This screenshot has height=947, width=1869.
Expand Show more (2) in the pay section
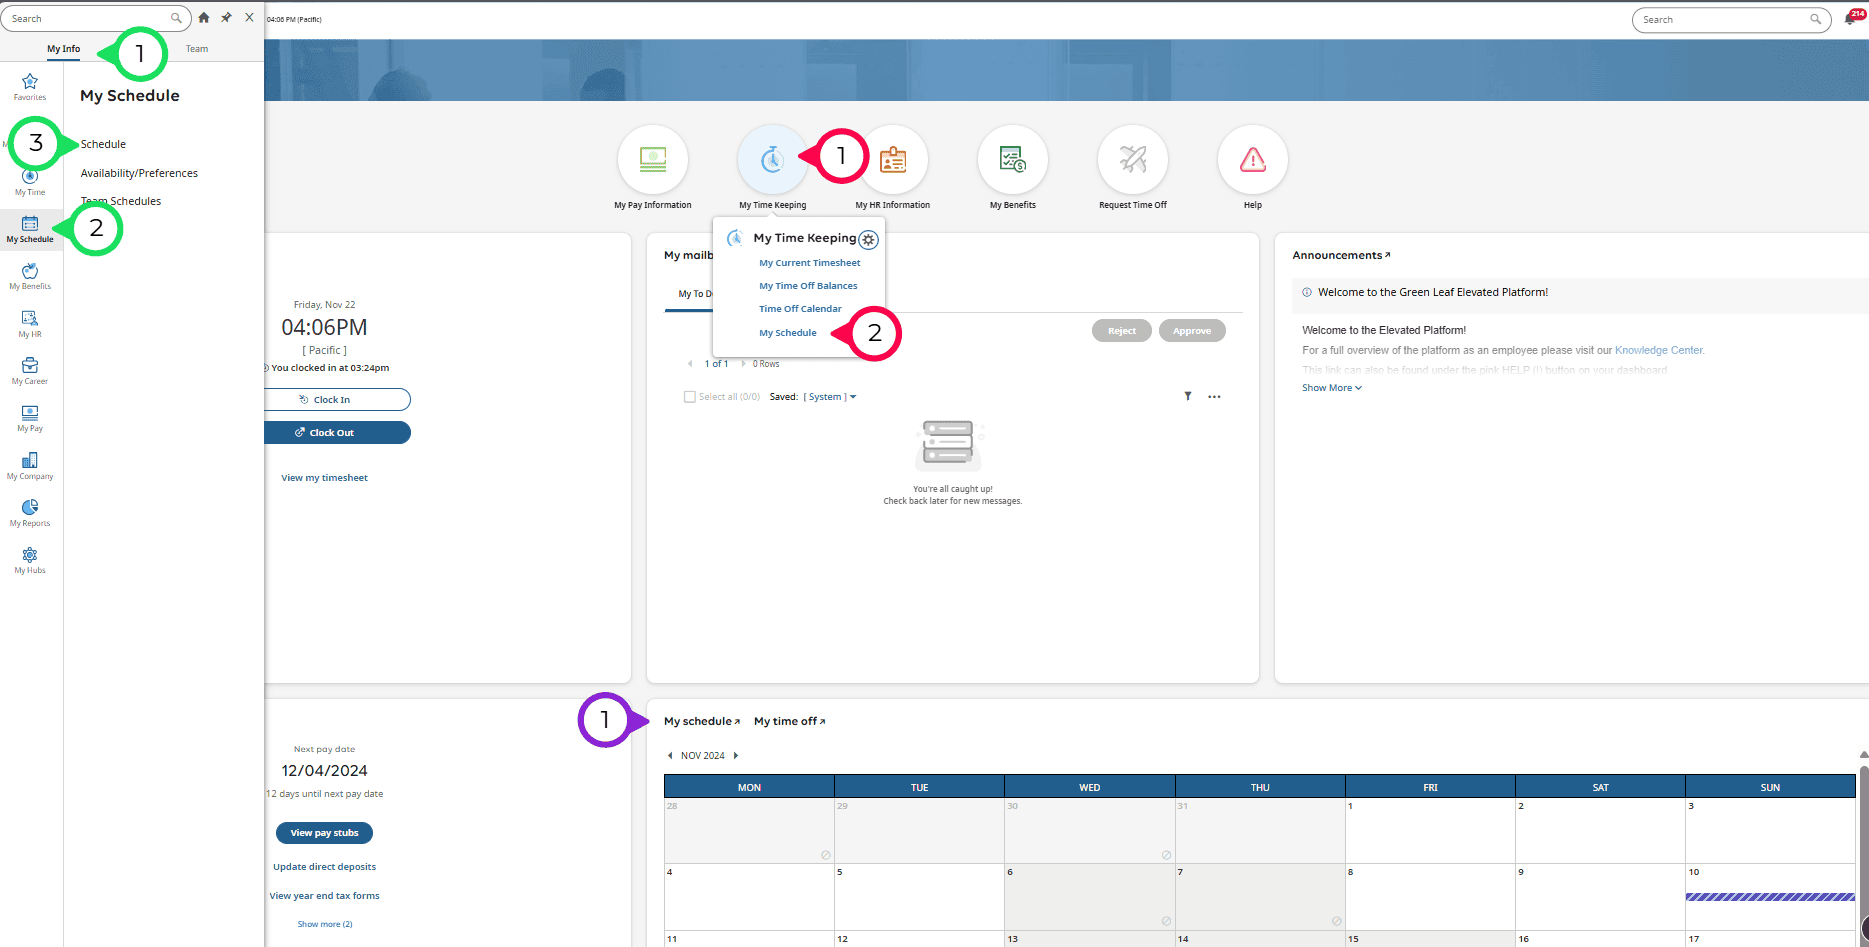(325, 924)
